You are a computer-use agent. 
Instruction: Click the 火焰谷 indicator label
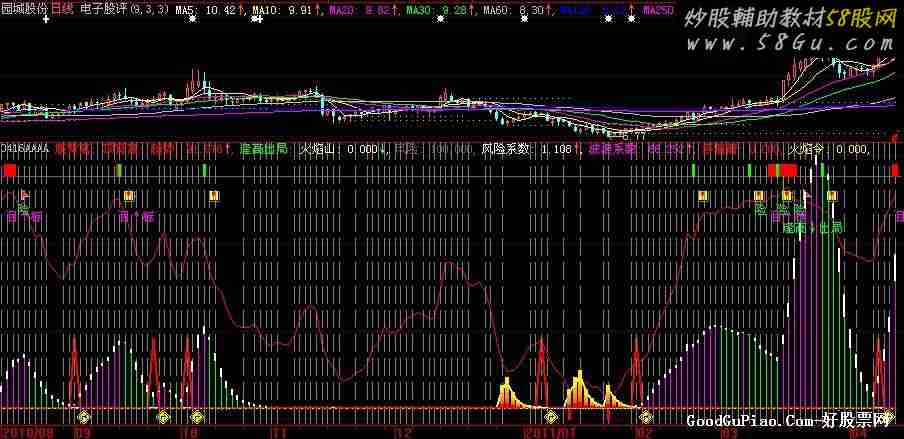805,149
